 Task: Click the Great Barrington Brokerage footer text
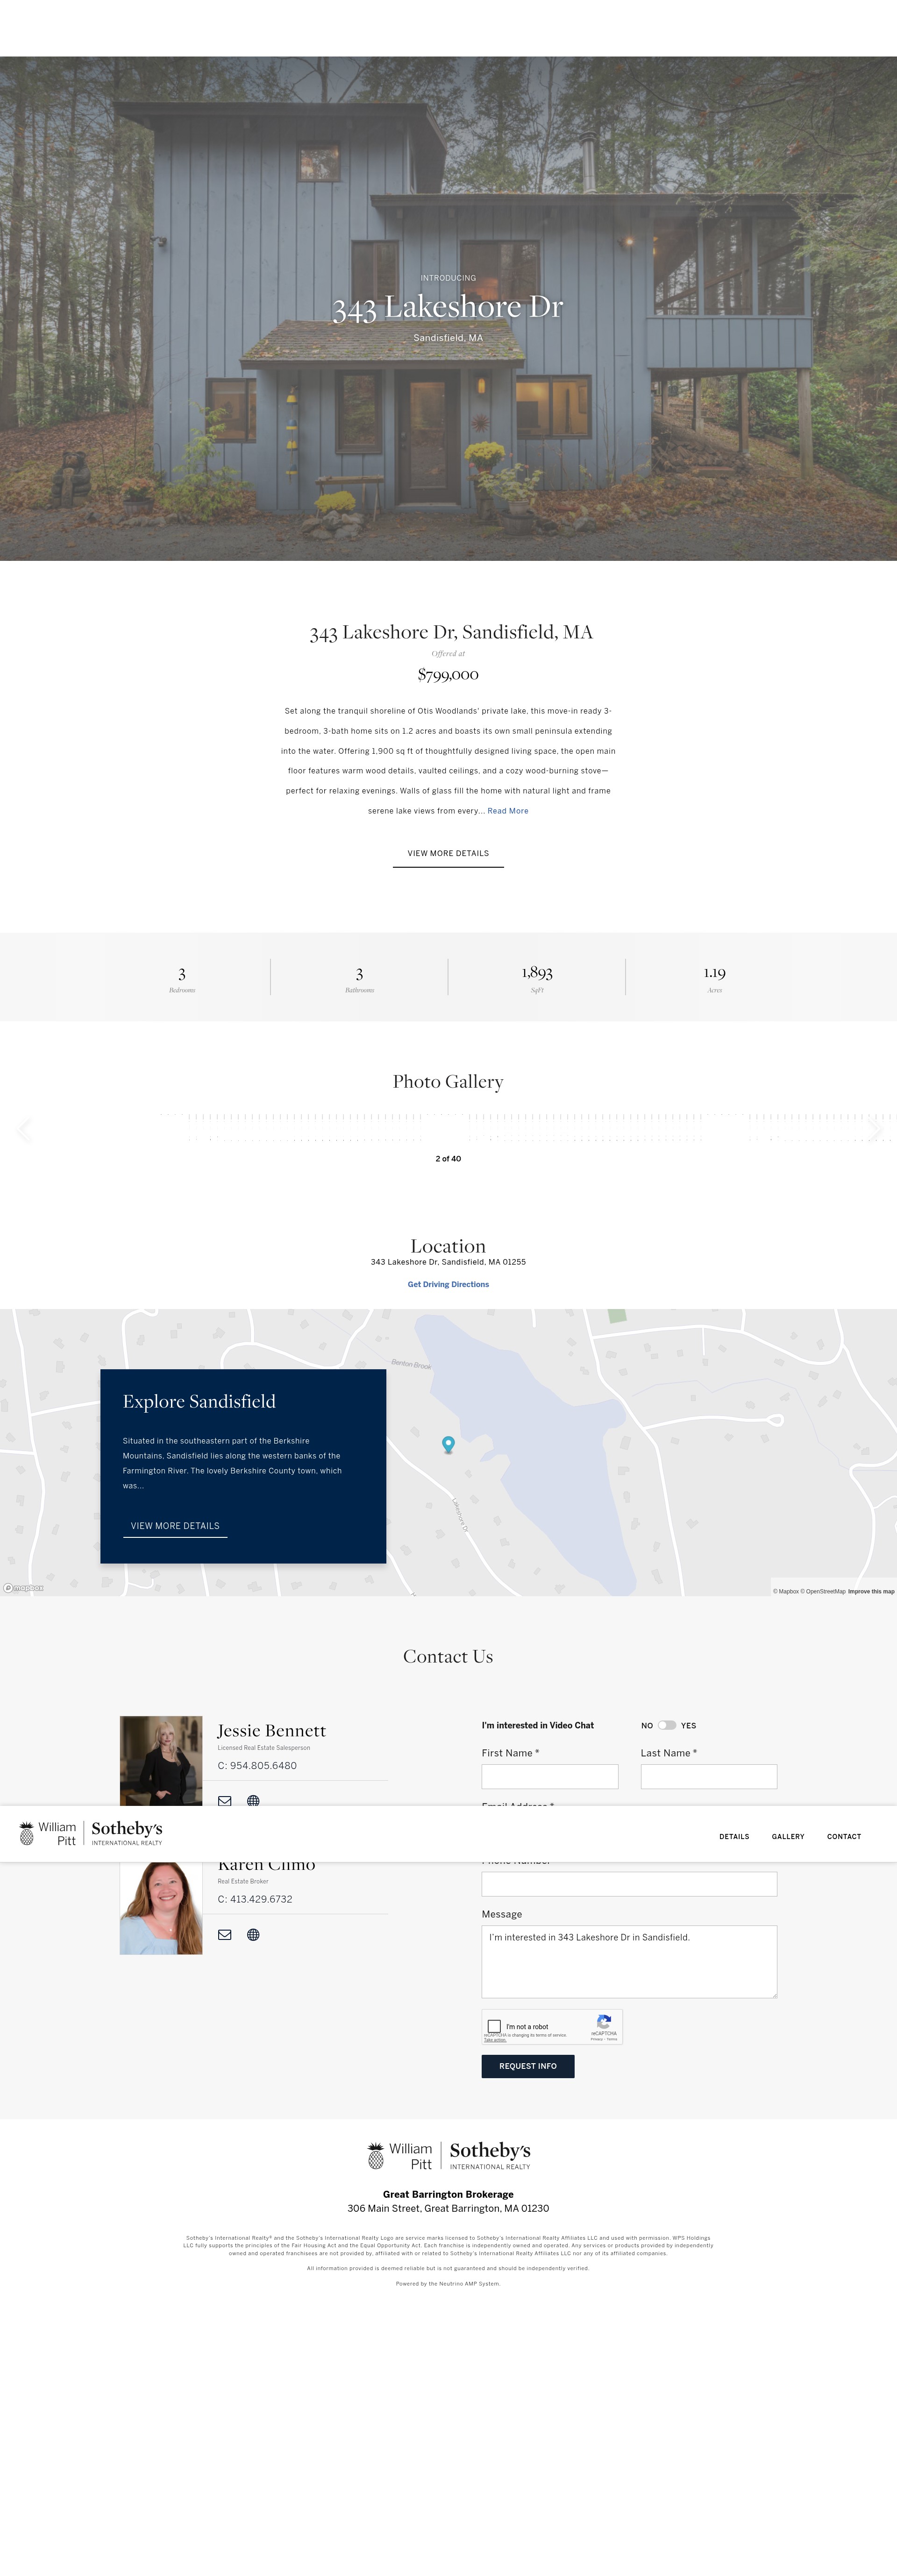coord(448,2194)
